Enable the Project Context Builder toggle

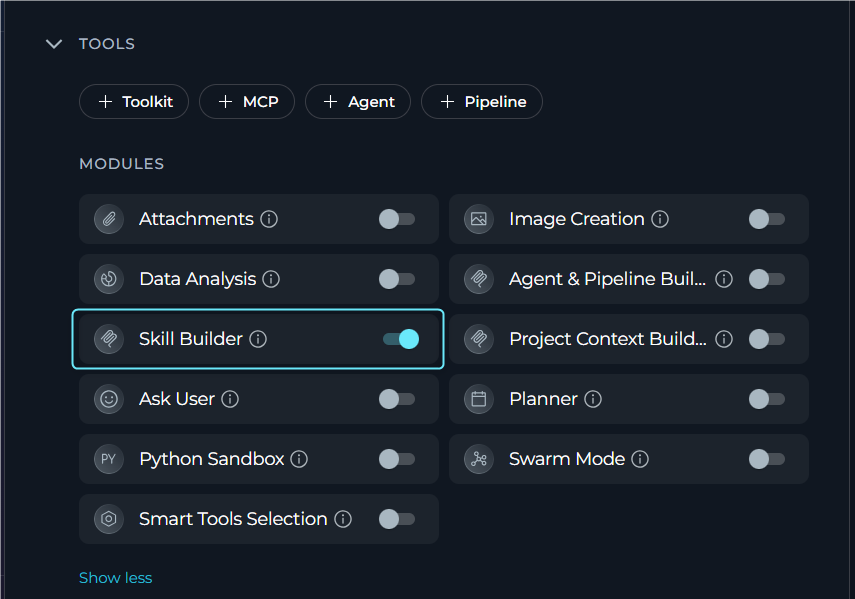[767, 339]
